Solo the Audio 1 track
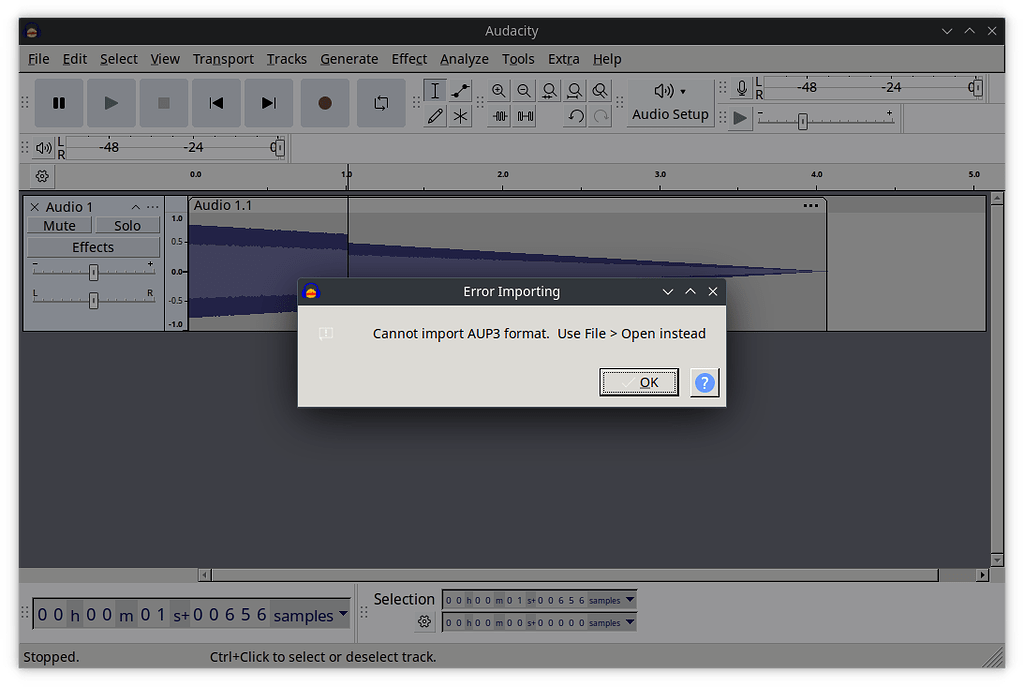Image resolution: width=1024 pixels, height=687 pixels. click(x=127, y=225)
